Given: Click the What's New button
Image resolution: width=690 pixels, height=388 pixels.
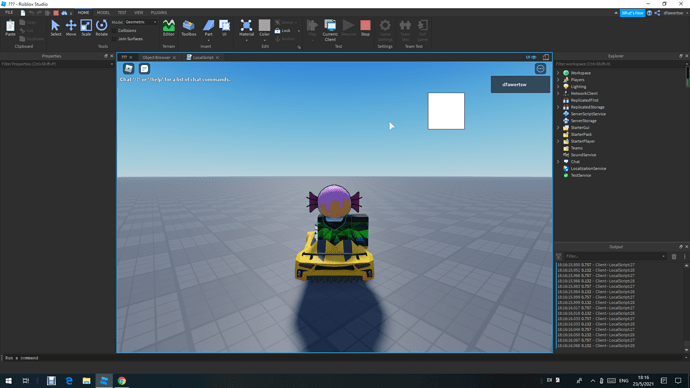Looking at the screenshot, I should coord(632,13).
